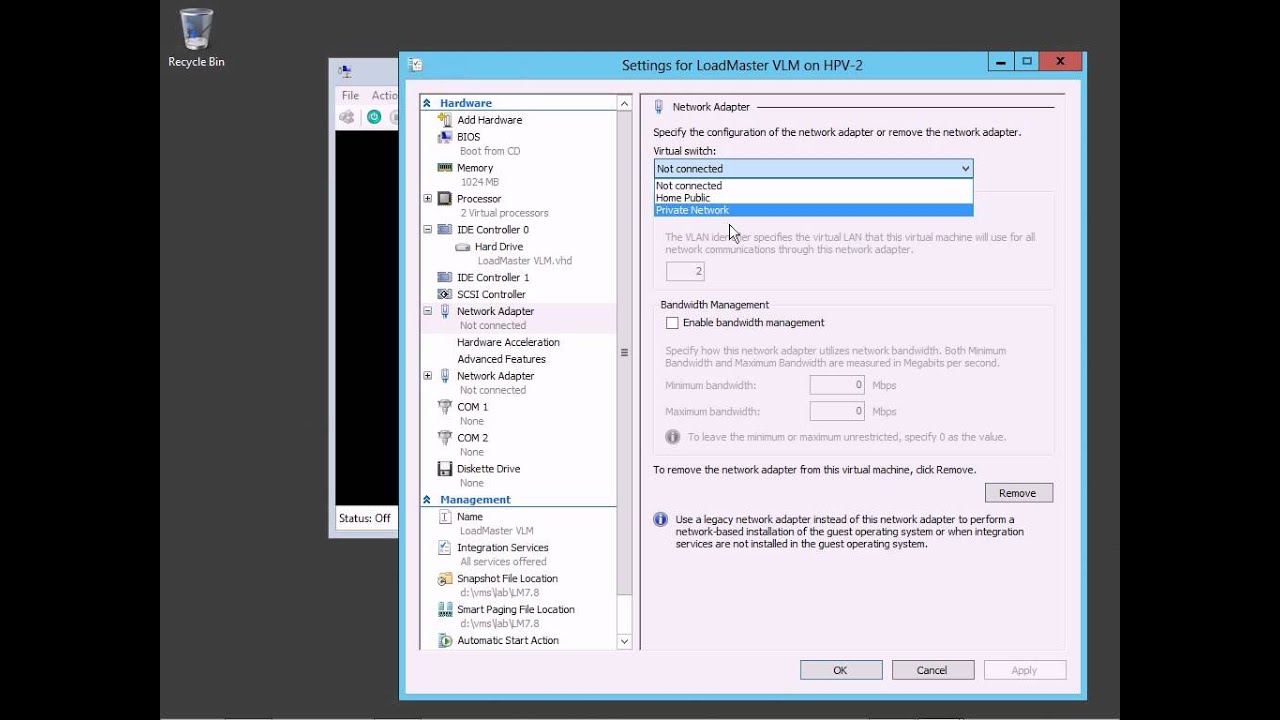The image size is (1280, 720).
Task: Click the Integration Services icon
Action: tap(445, 548)
